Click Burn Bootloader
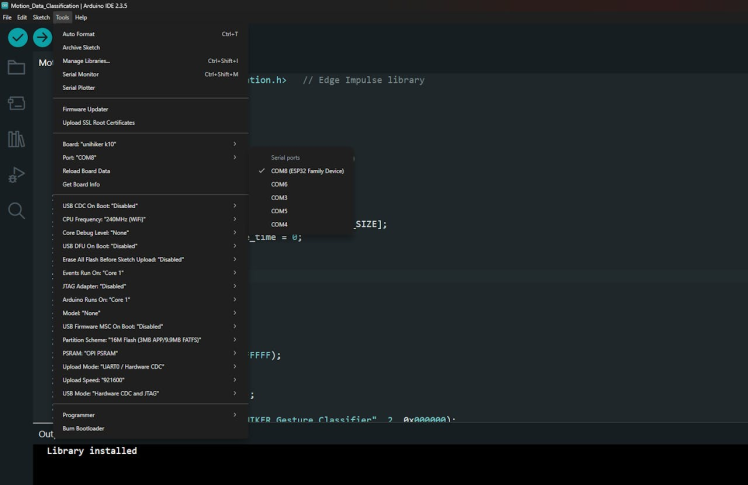The width and height of the screenshot is (748, 485). coord(83,428)
